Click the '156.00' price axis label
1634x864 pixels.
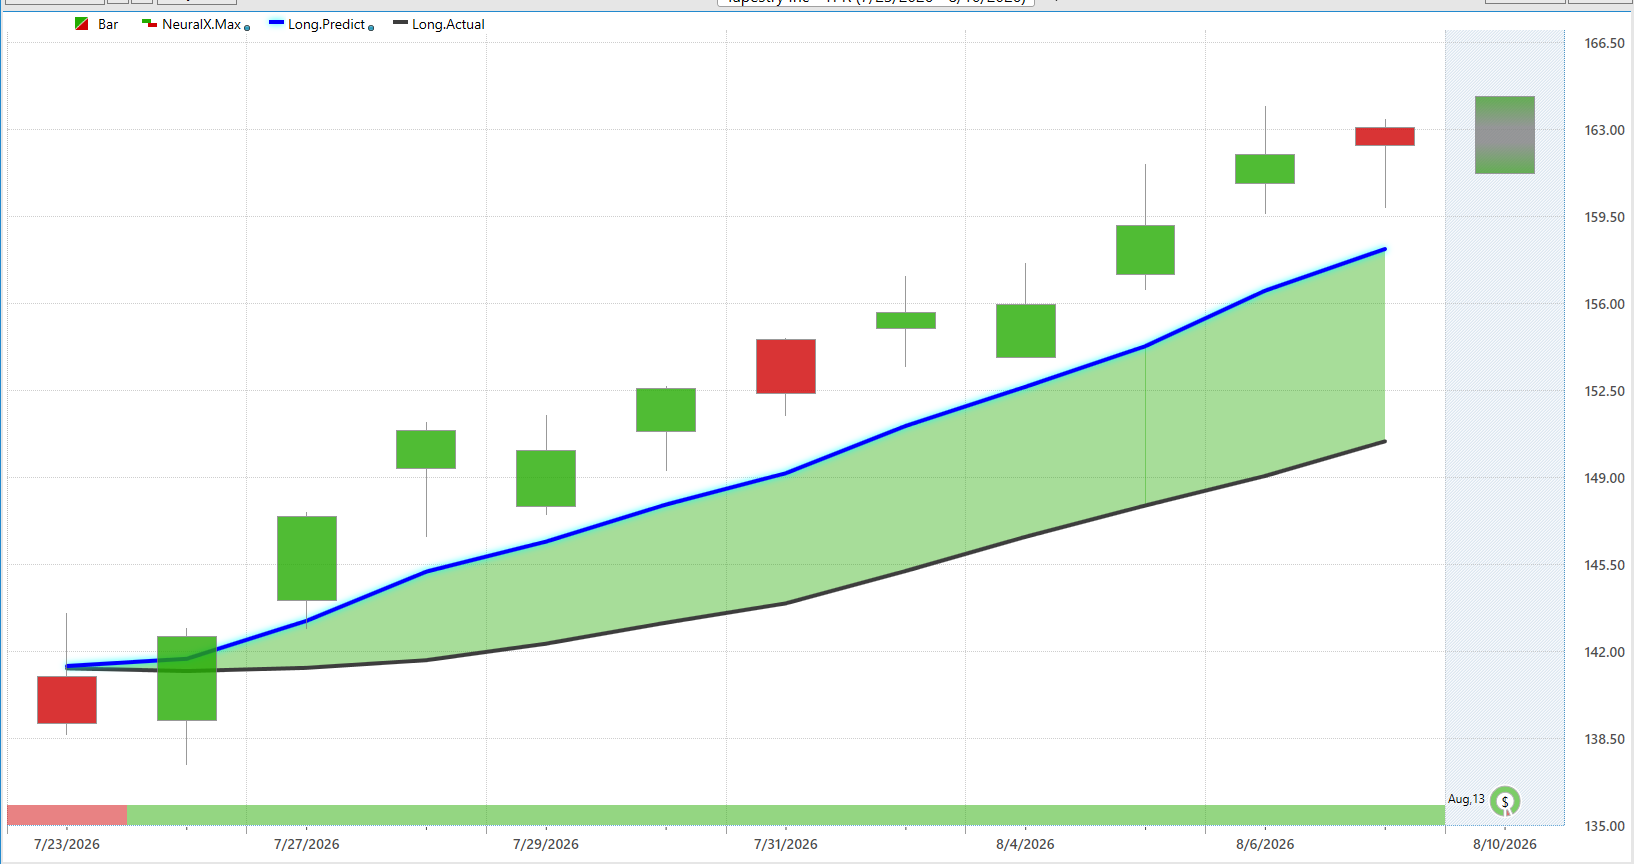click(x=1605, y=304)
